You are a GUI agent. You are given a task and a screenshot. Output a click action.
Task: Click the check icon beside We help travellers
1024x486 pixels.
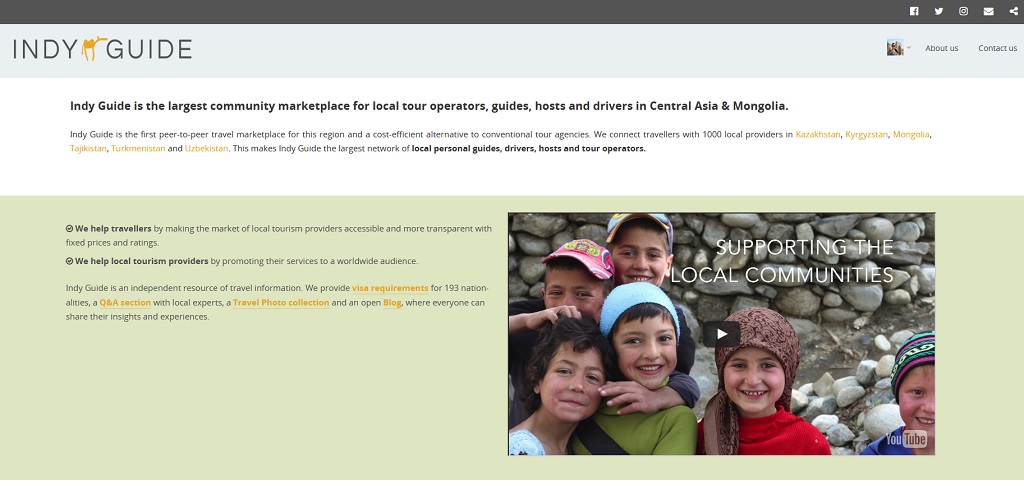pyautogui.click(x=69, y=229)
